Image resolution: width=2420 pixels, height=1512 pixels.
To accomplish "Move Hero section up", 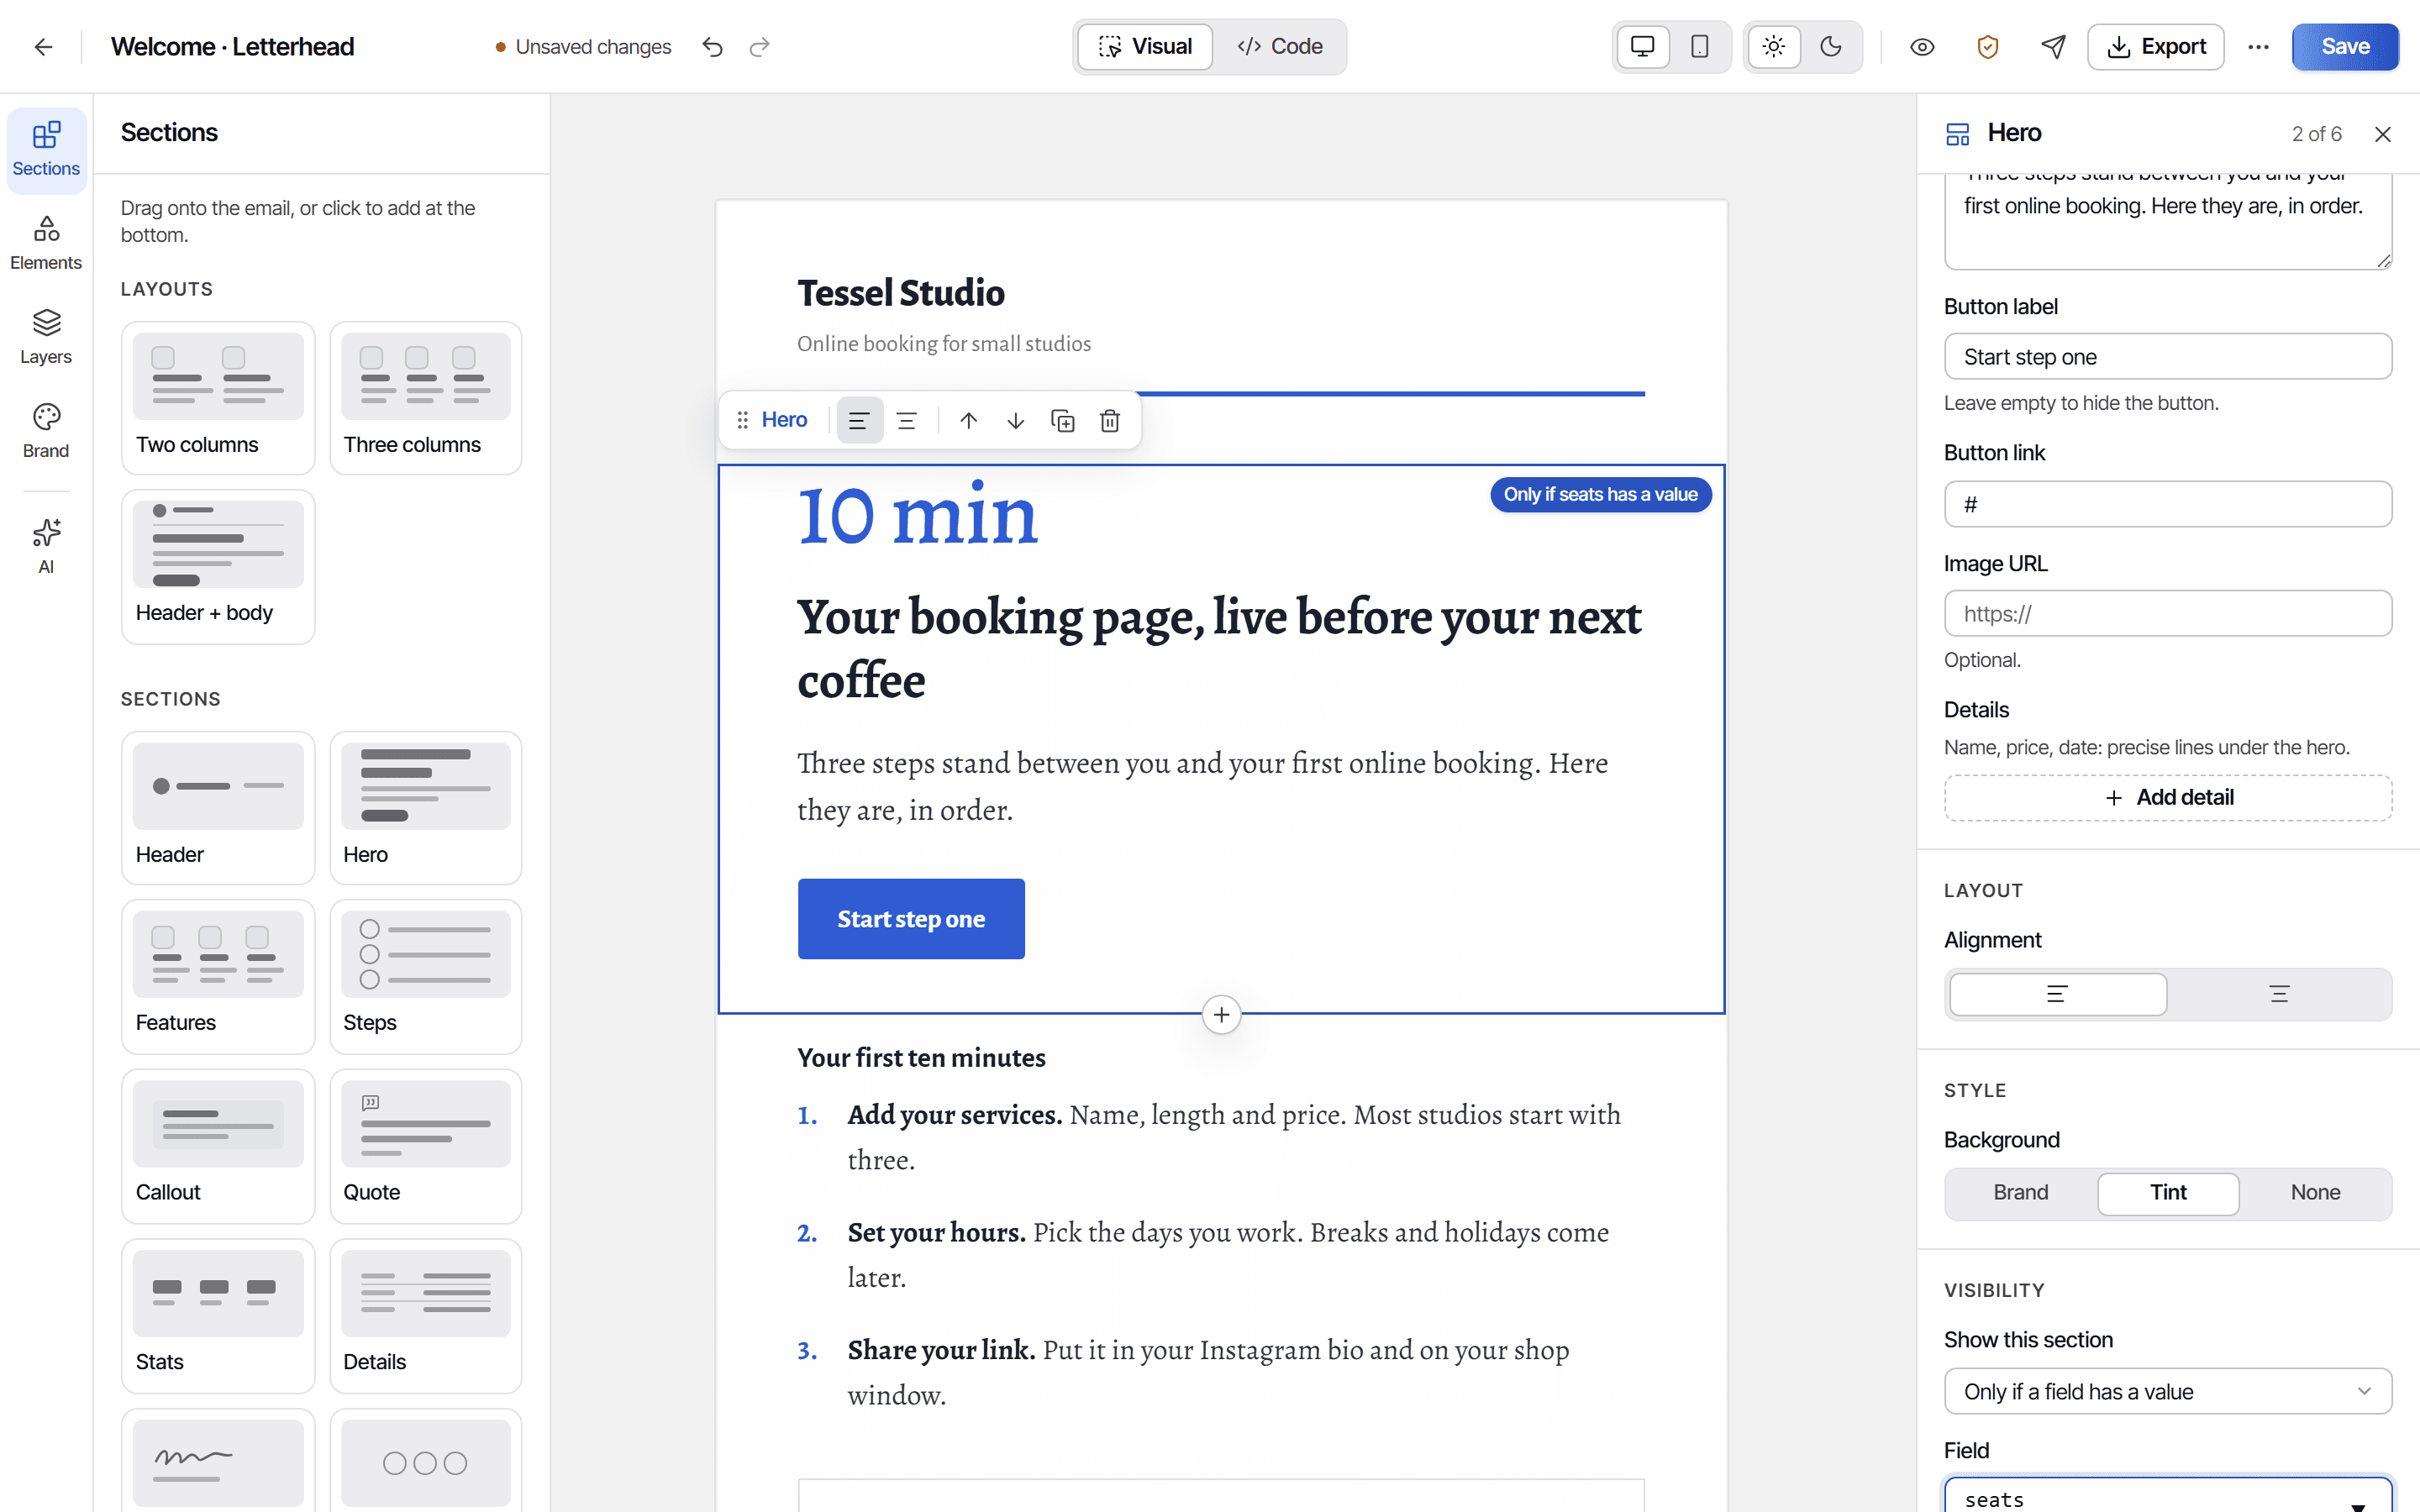I will pyautogui.click(x=968, y=420).
